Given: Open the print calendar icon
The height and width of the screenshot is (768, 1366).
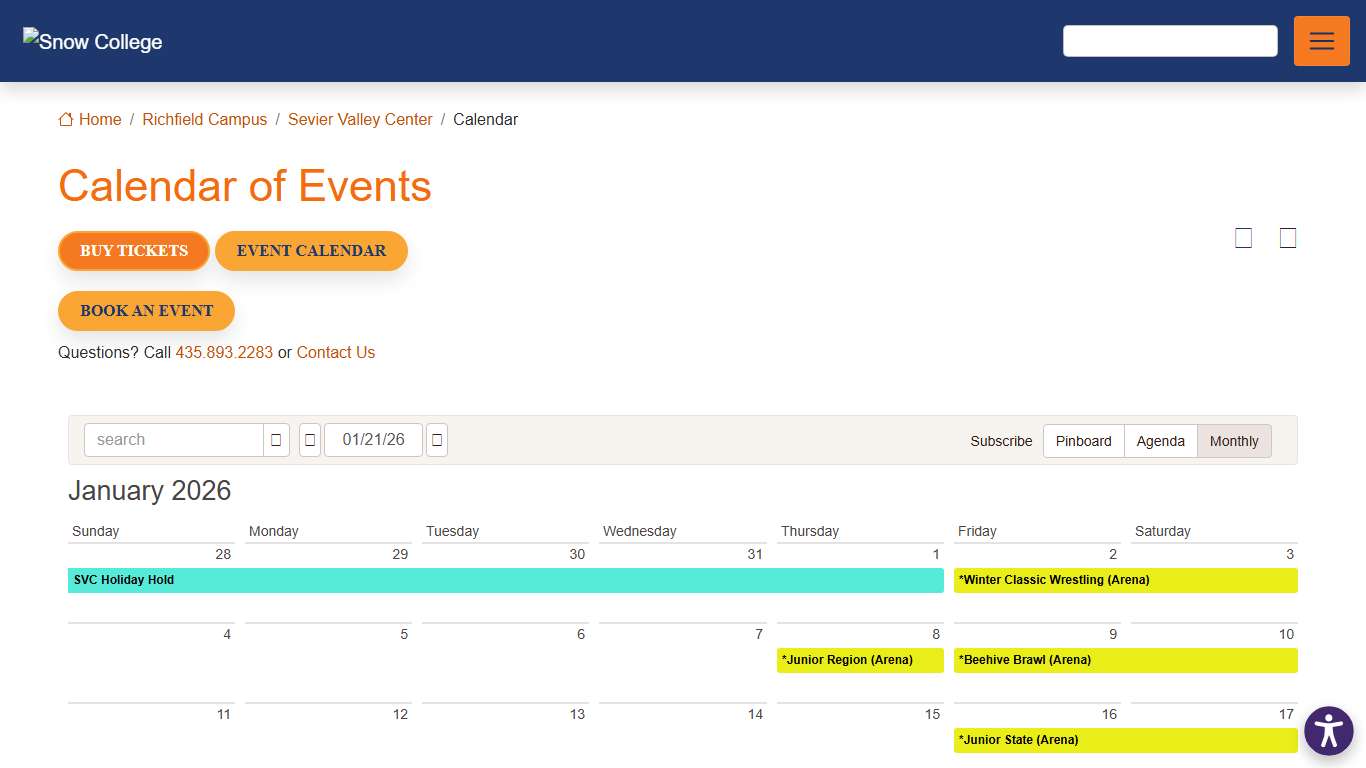Looking at the screenshot, I should (1243, 238).
